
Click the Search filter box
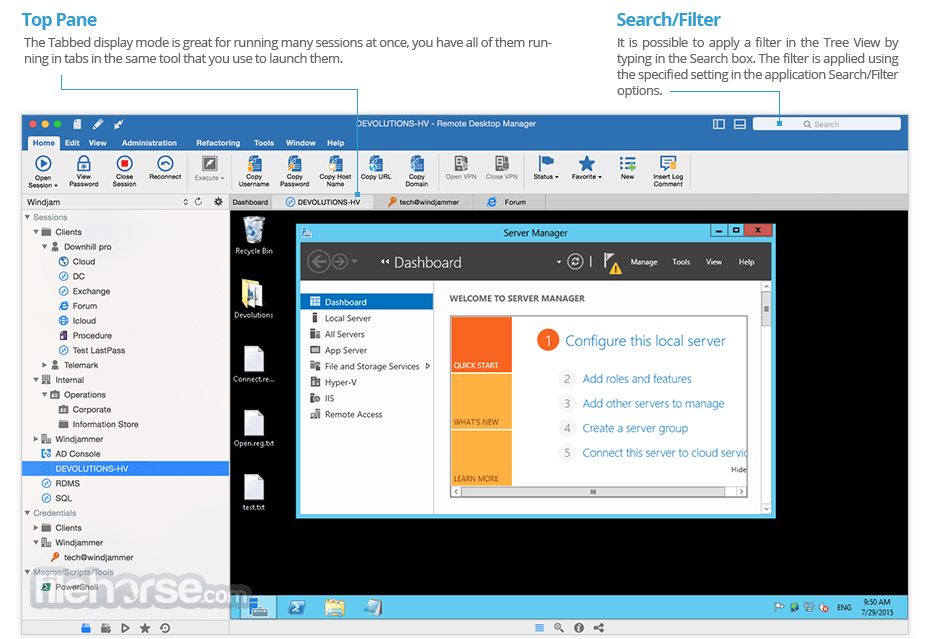pos(826,124)
